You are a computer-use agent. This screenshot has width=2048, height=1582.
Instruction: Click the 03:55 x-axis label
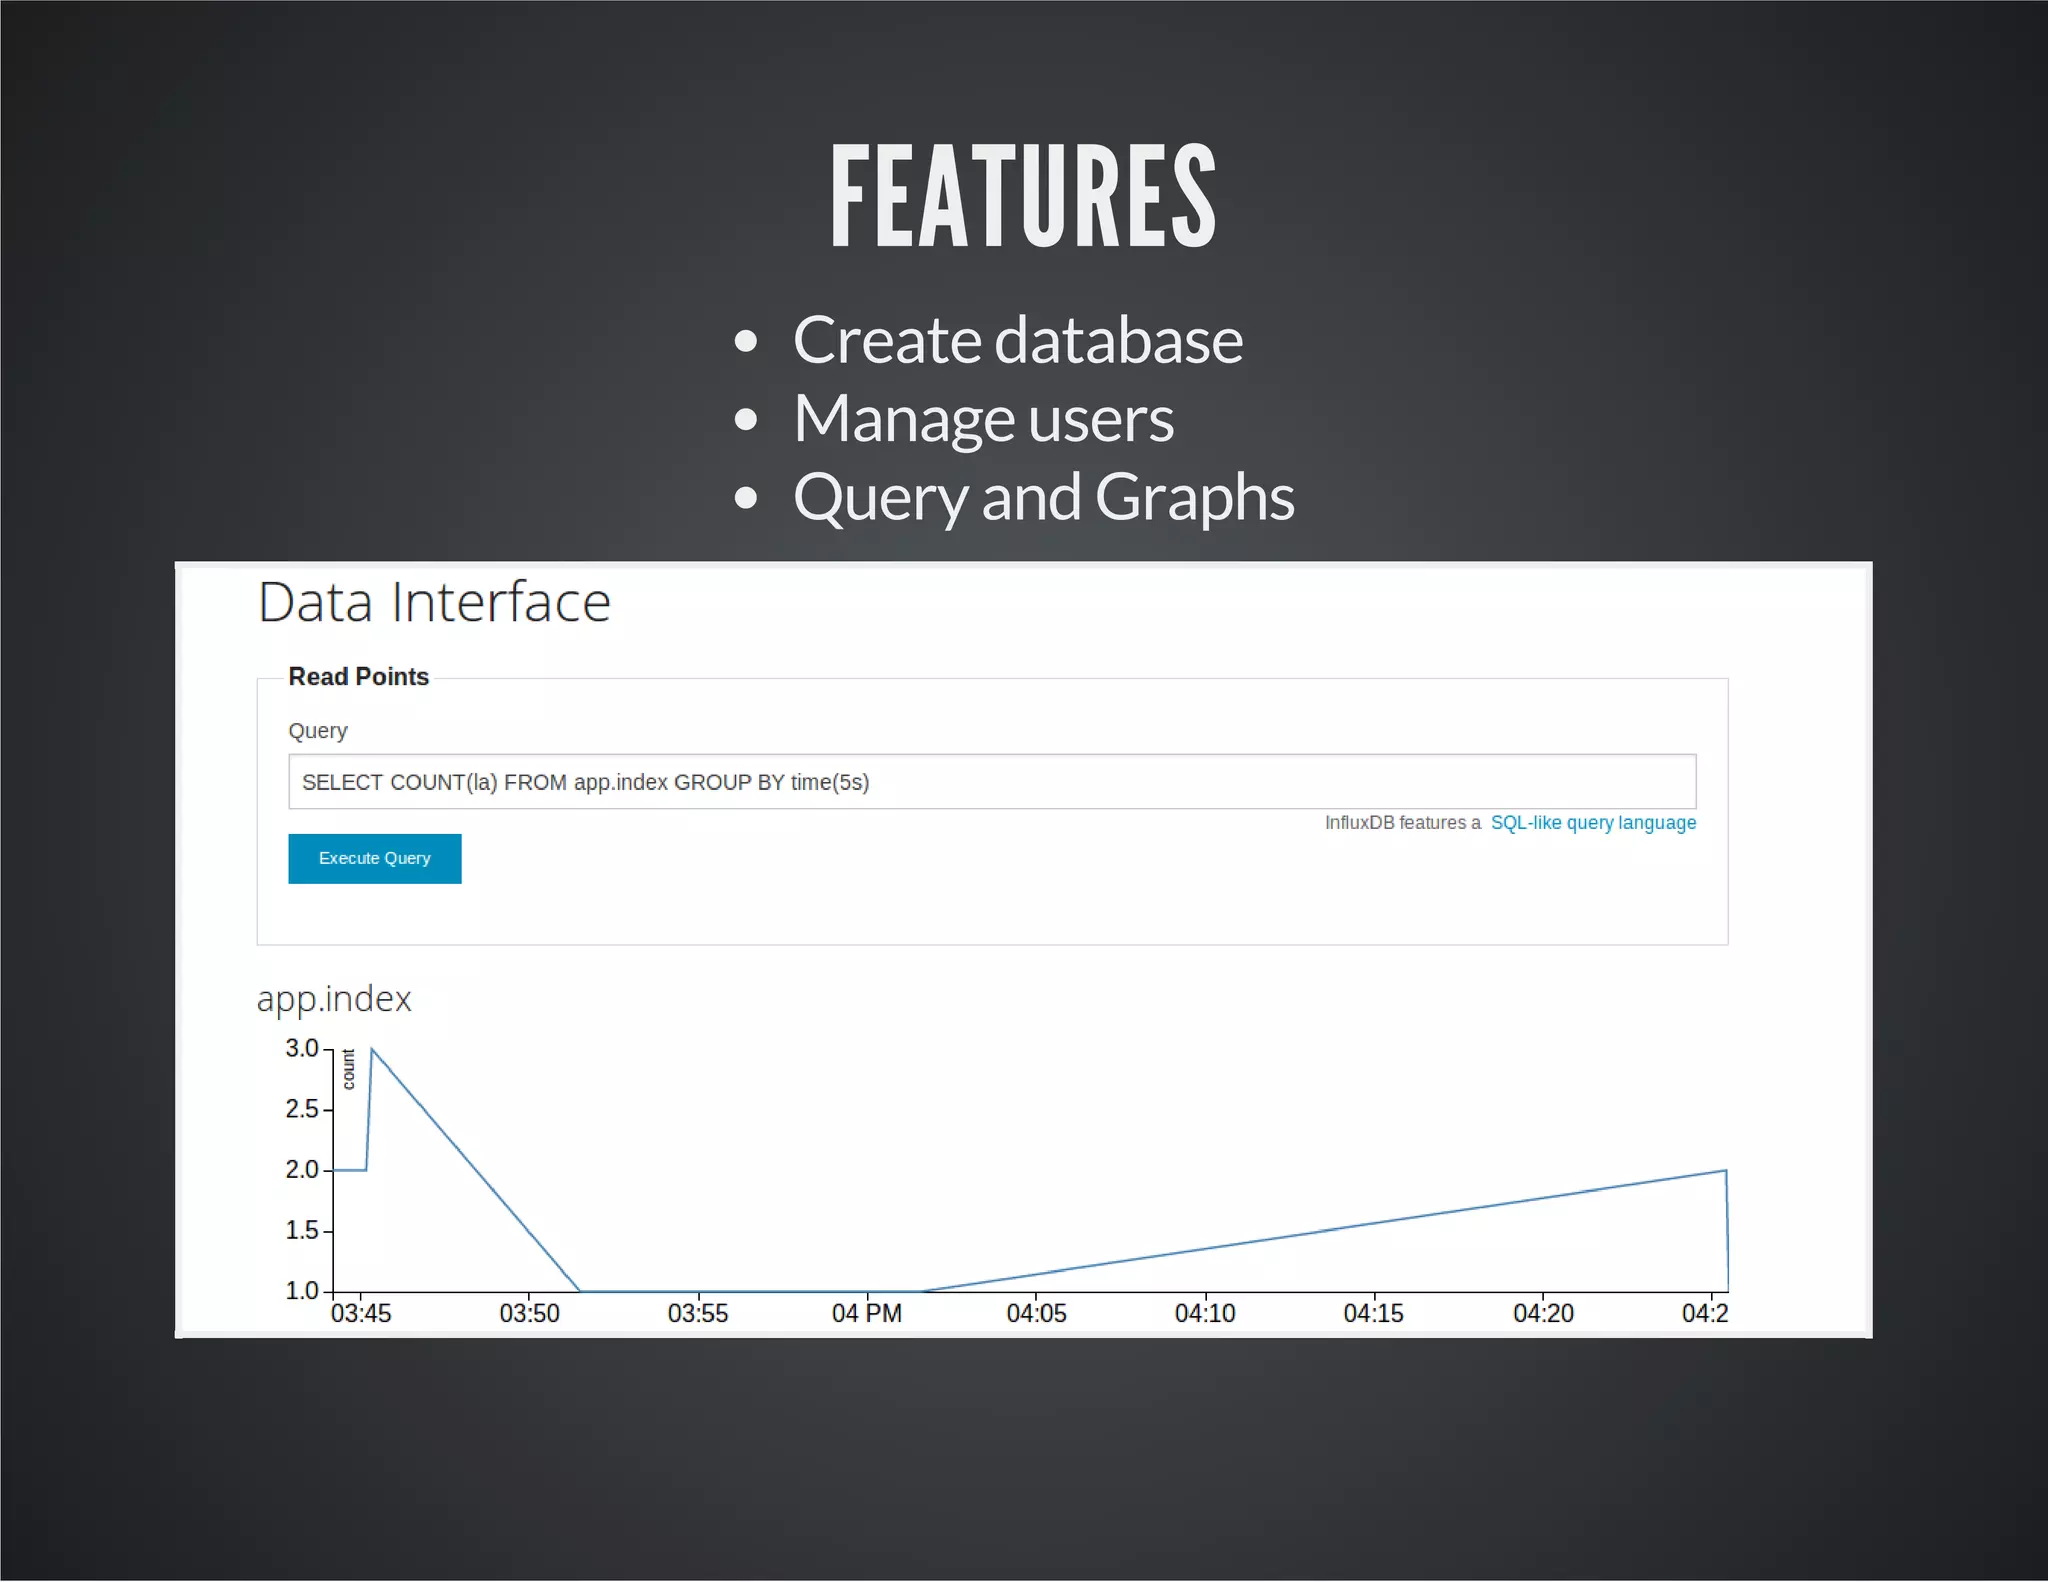click(x=698, y=1313)
